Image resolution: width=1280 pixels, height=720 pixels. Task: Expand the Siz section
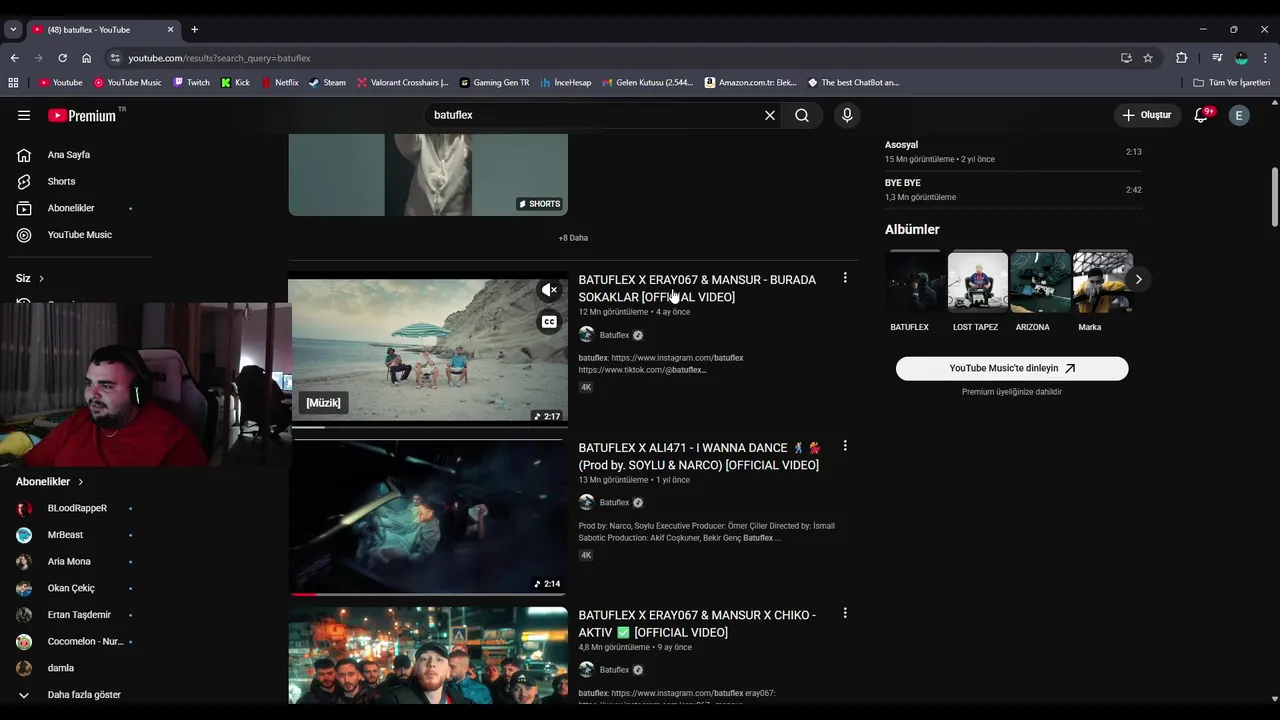click(x=30, y=278)
